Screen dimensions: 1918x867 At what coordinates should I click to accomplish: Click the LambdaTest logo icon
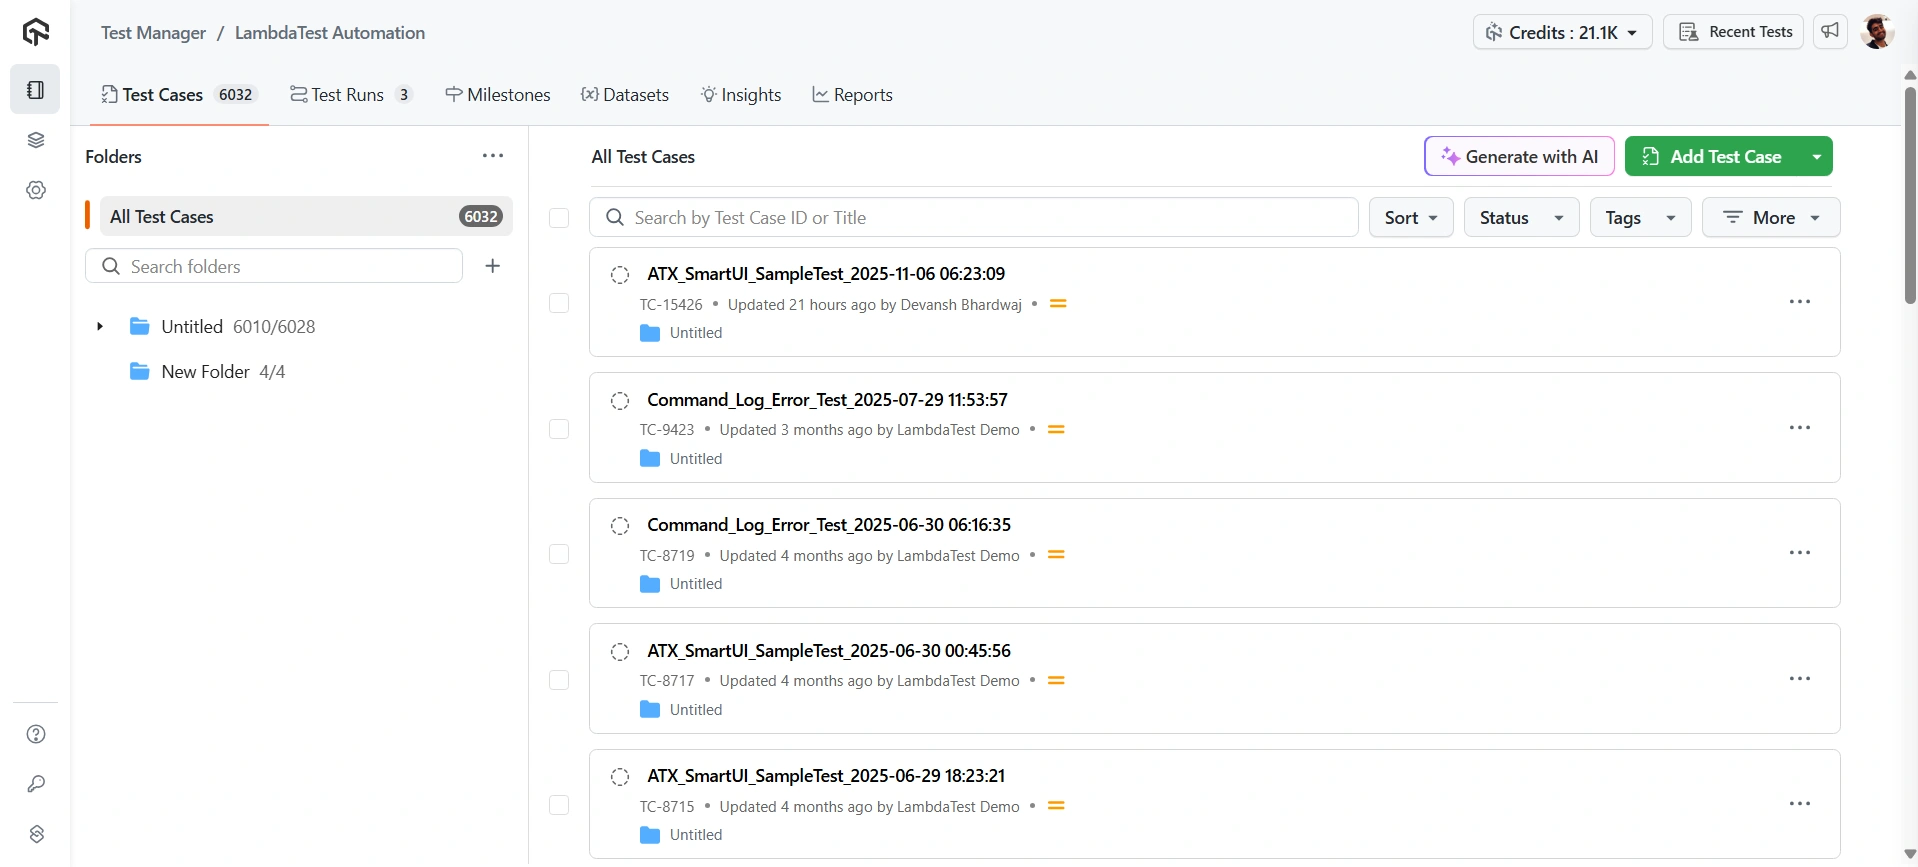[36, 32]
